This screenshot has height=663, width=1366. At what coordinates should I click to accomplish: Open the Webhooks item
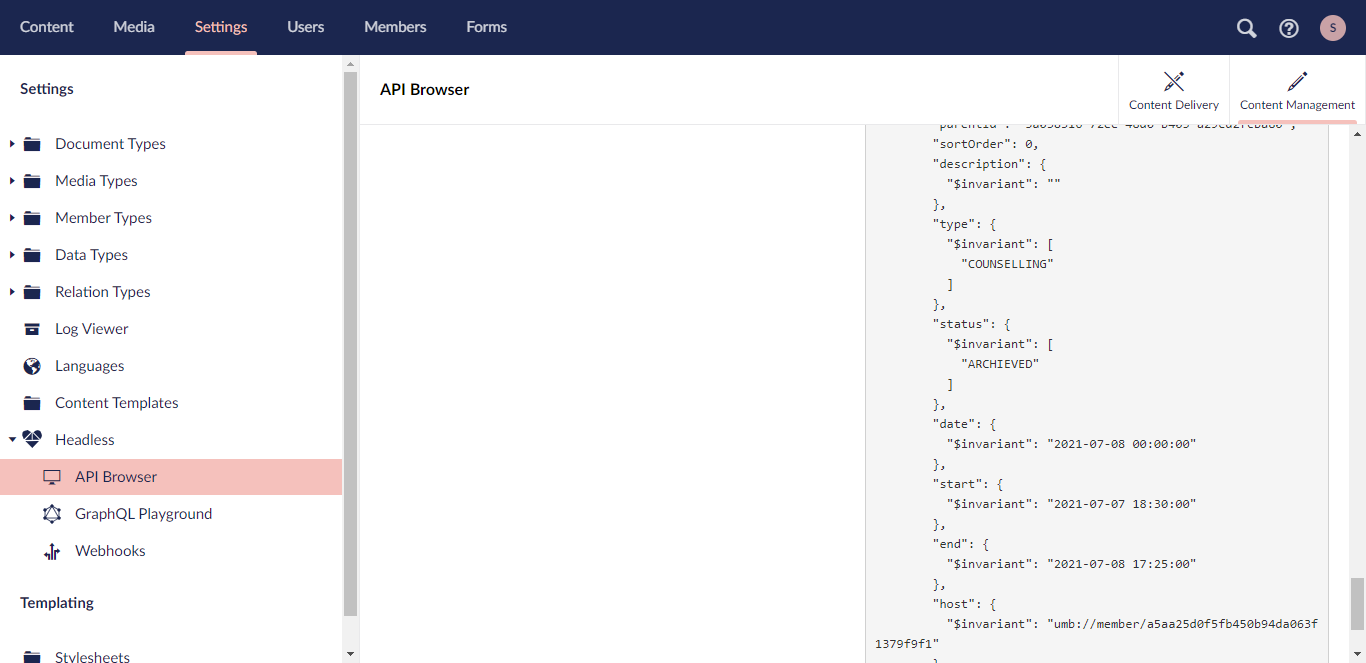point(110,551)
